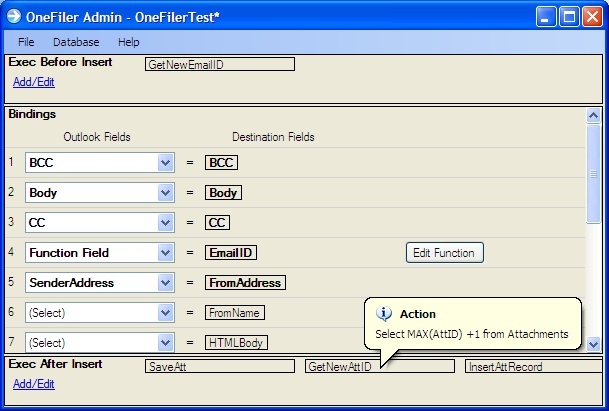
Task: Click the BCC destination field
Action: [221, 162]
